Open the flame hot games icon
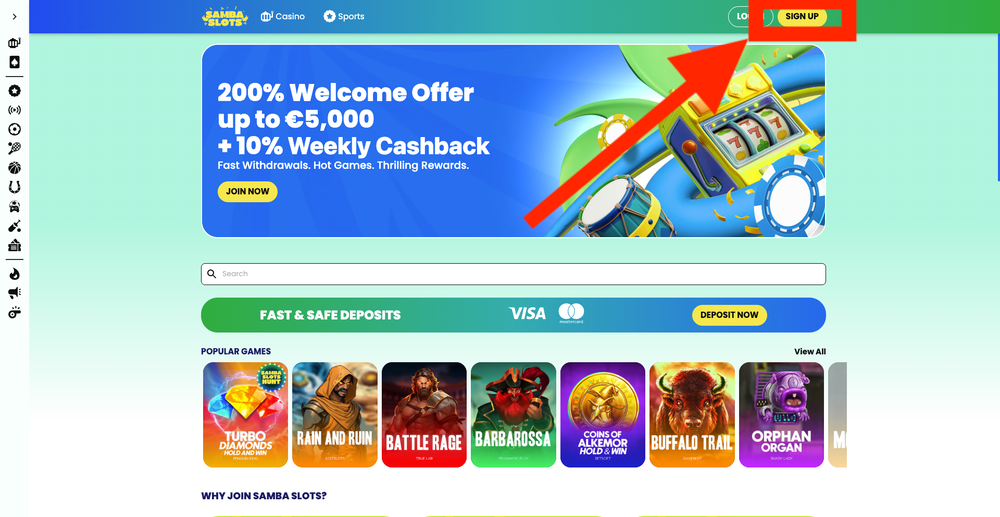This screenshot has height=517, width=1000. point(14,273)
